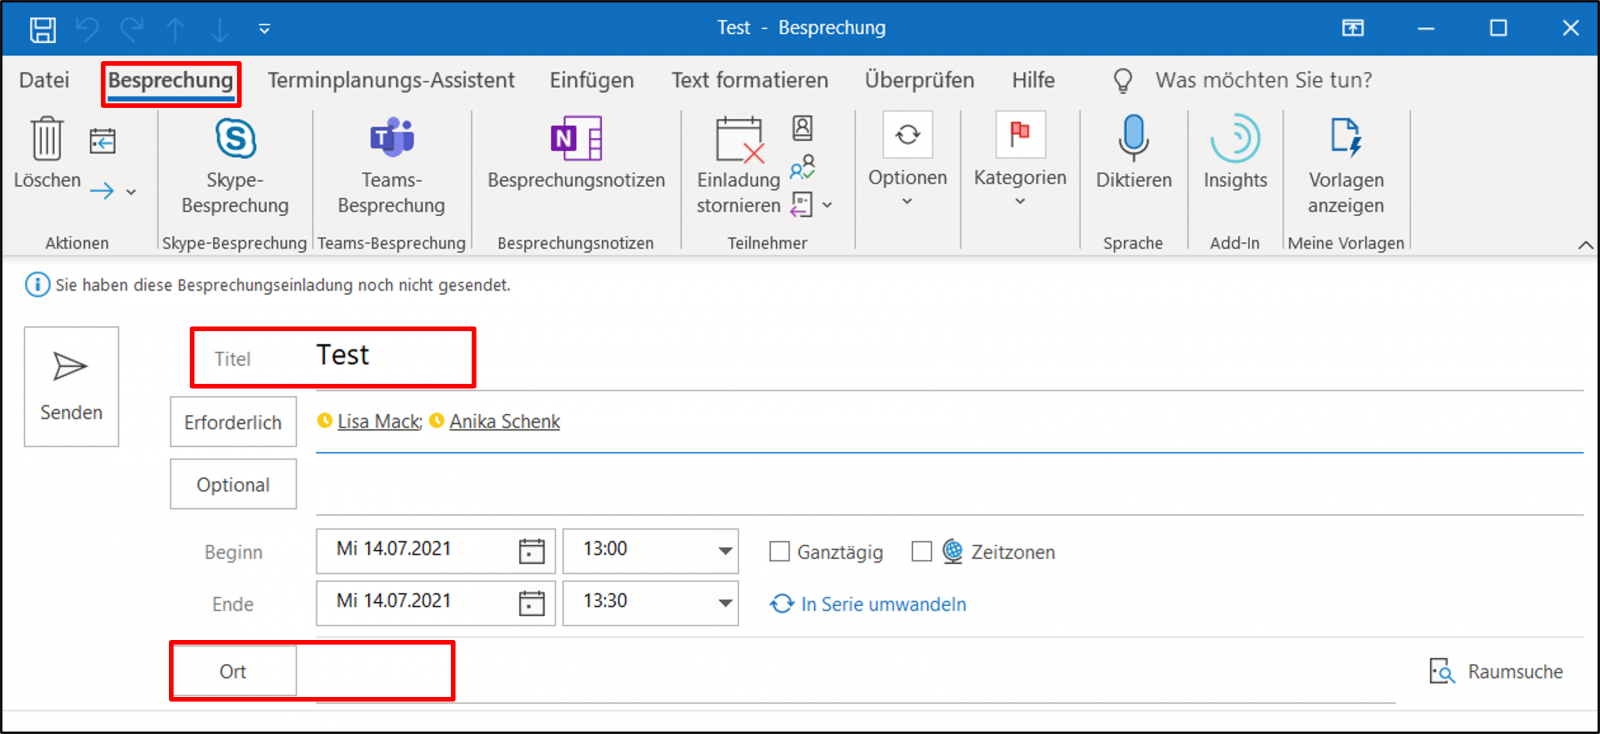Open the Hilfe tab

(1033, 80)
